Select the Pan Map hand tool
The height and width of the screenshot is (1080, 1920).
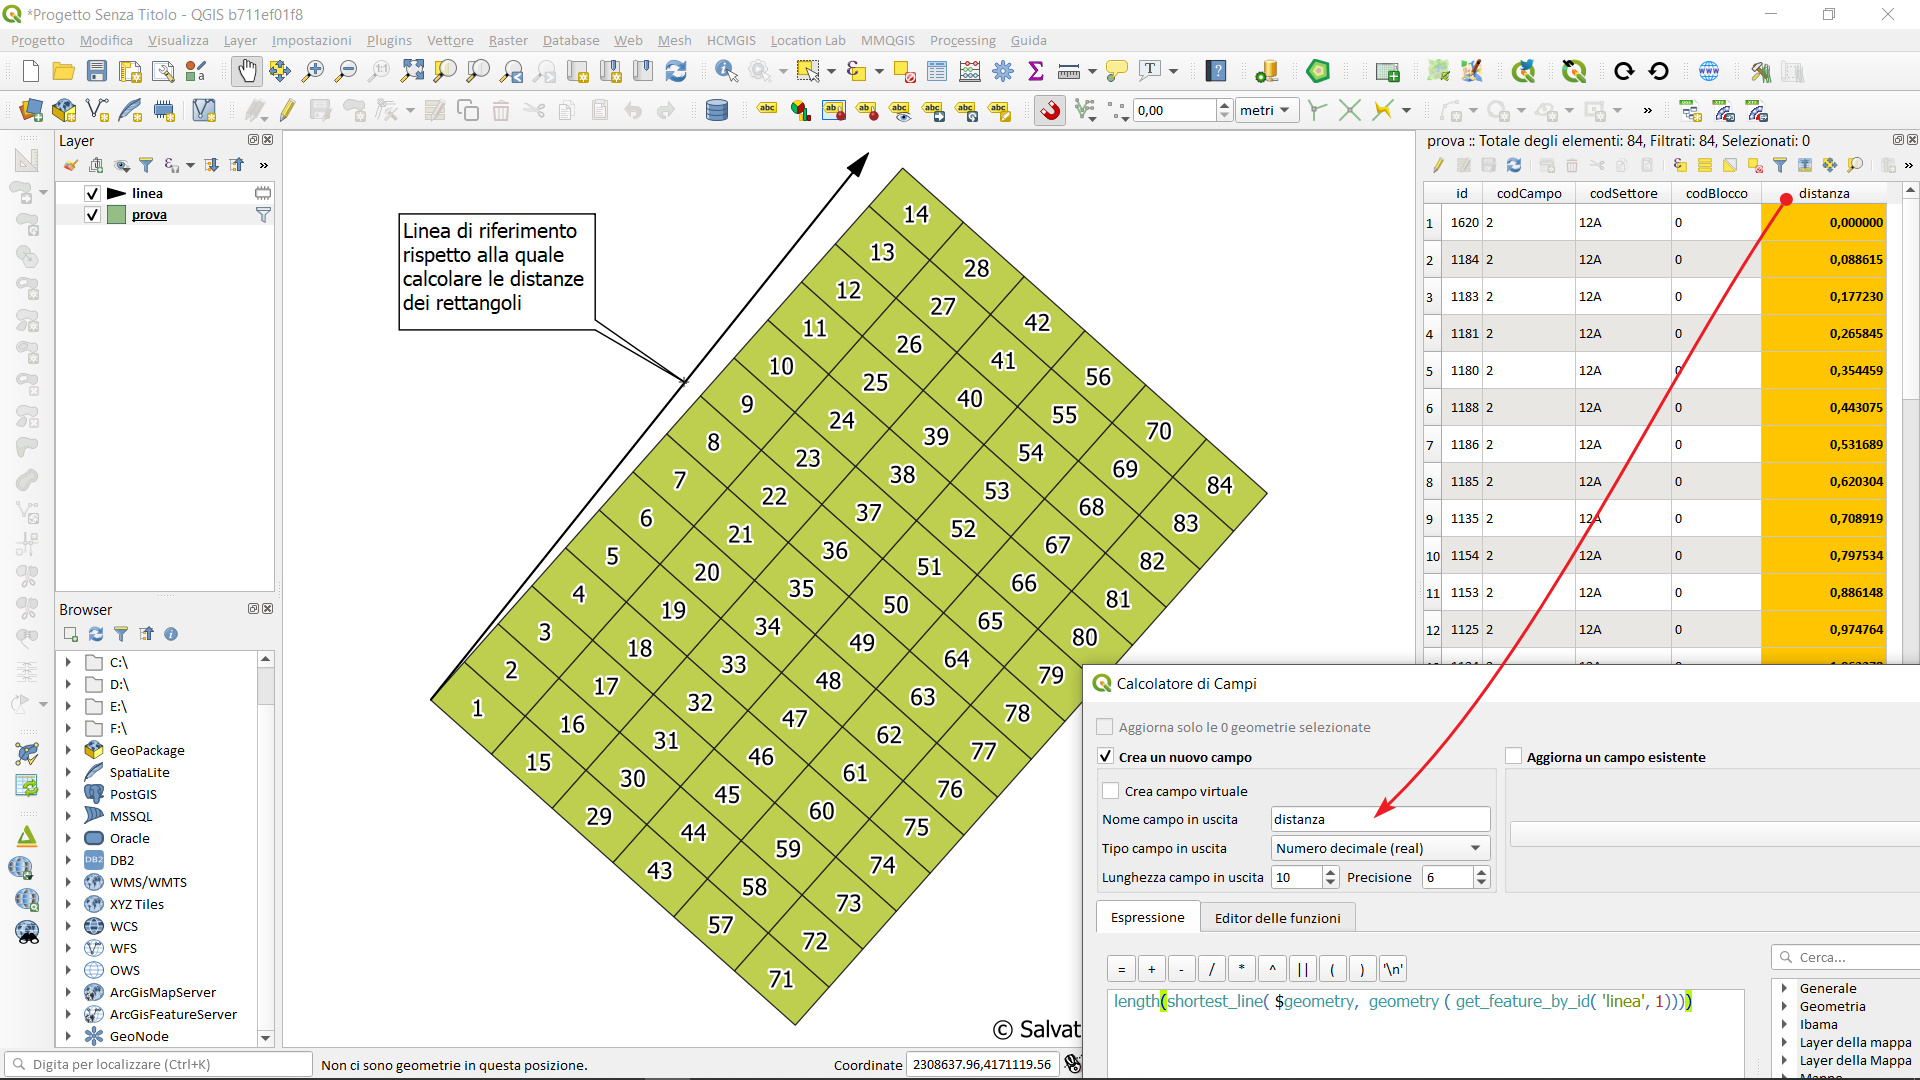coord(246,71)
